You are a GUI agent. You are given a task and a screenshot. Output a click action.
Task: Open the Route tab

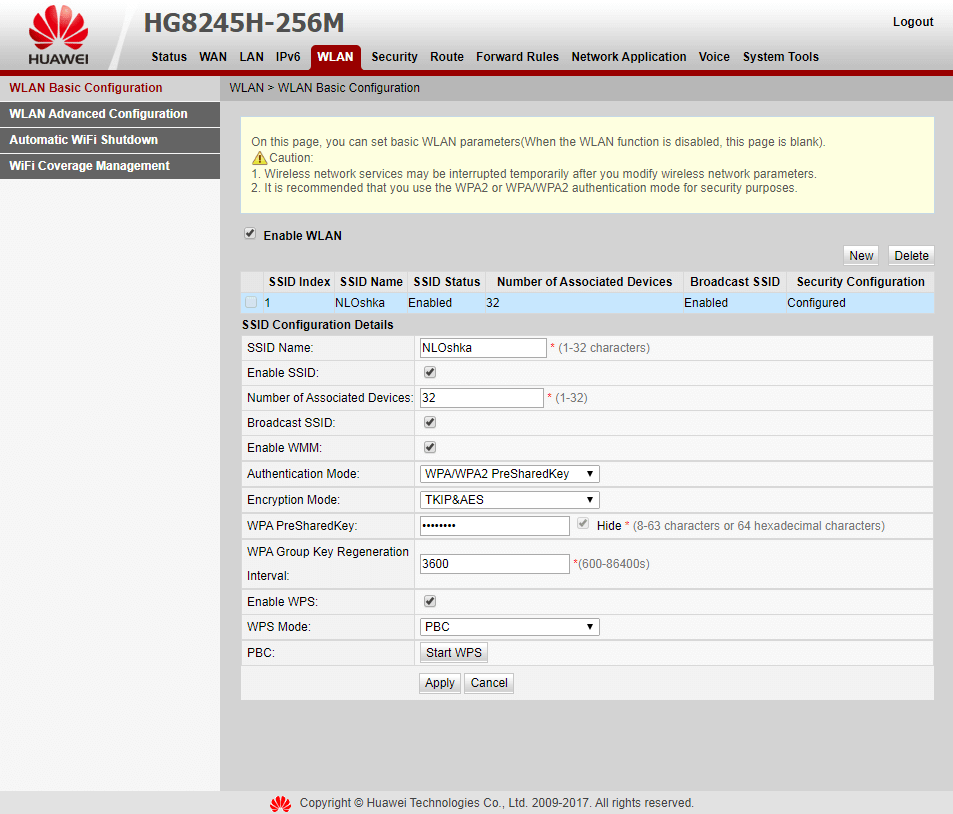pos(447,57)
